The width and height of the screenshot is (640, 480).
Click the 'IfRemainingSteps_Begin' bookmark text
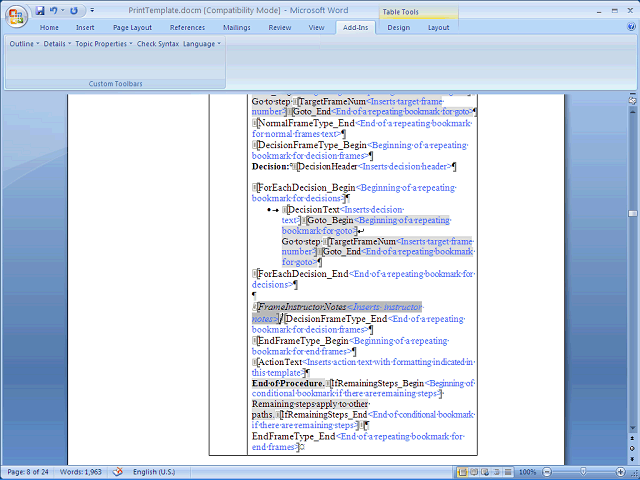click(378, 383)
